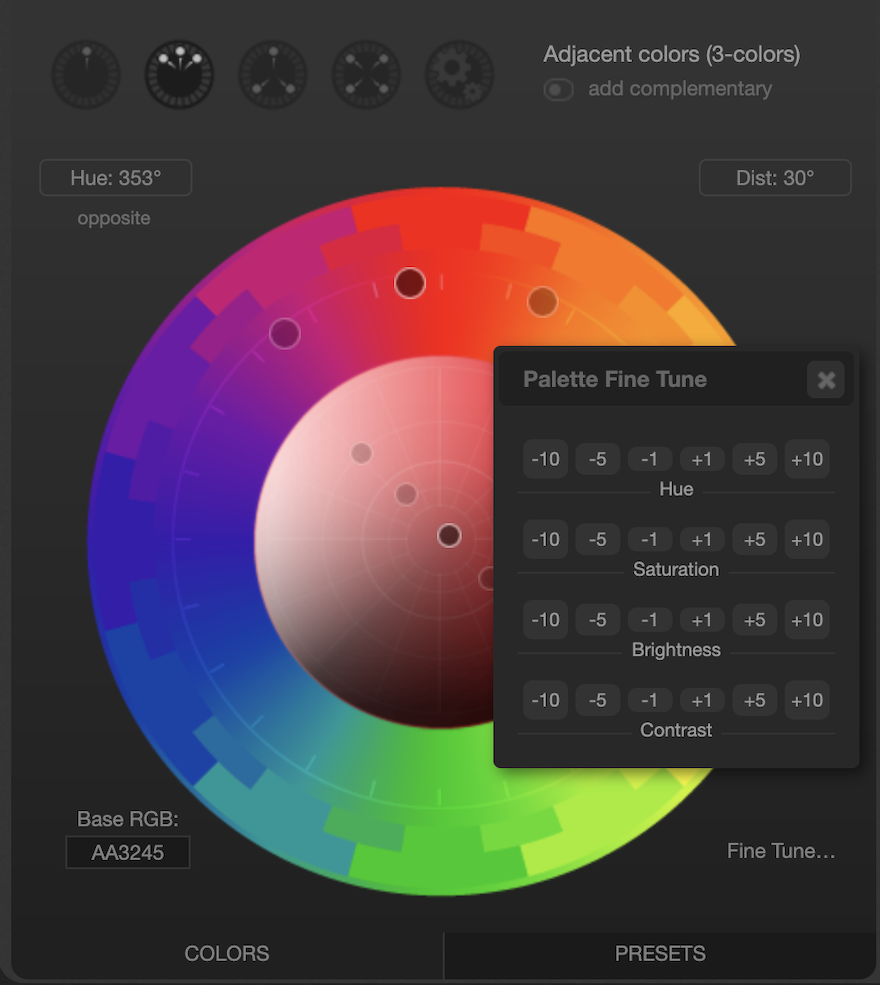Select the monochromatic color scheme icon
Image resolution: width=880 pixels, height=985 pixels.
(x=86, y=75)
